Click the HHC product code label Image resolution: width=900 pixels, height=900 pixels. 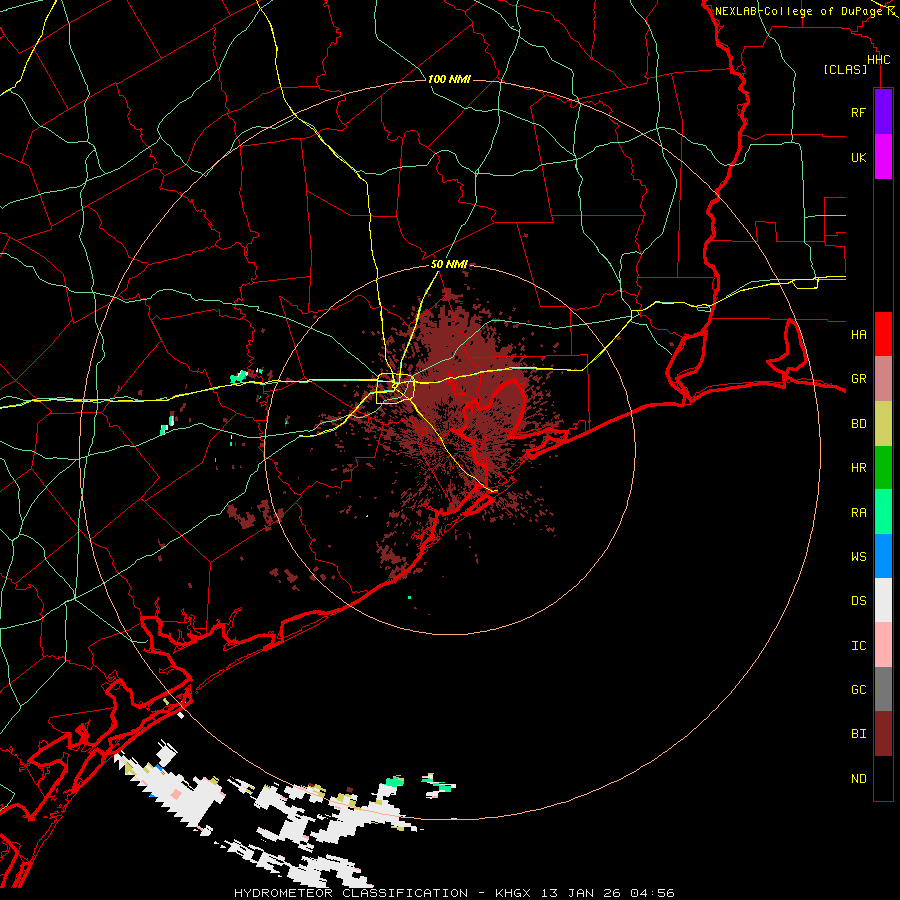tap(878, 60)
